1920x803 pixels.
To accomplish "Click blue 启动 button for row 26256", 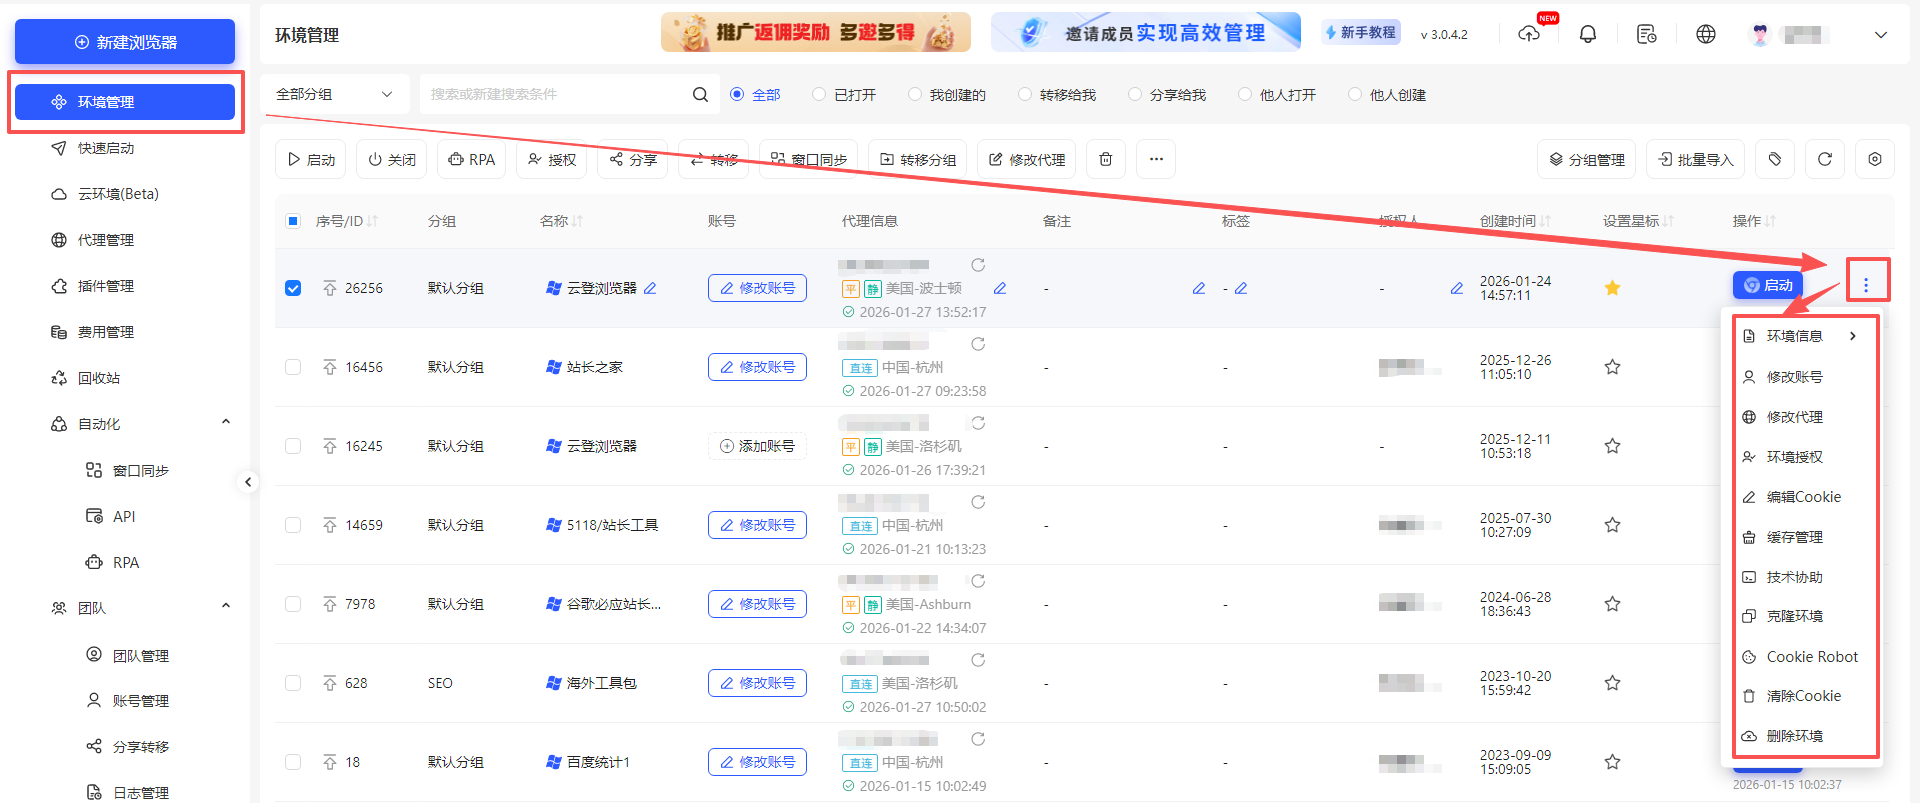I will click(1768, 285).
